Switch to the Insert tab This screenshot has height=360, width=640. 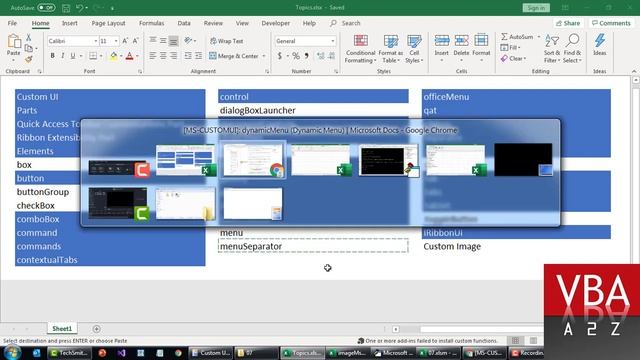click(x=70, y=23)
